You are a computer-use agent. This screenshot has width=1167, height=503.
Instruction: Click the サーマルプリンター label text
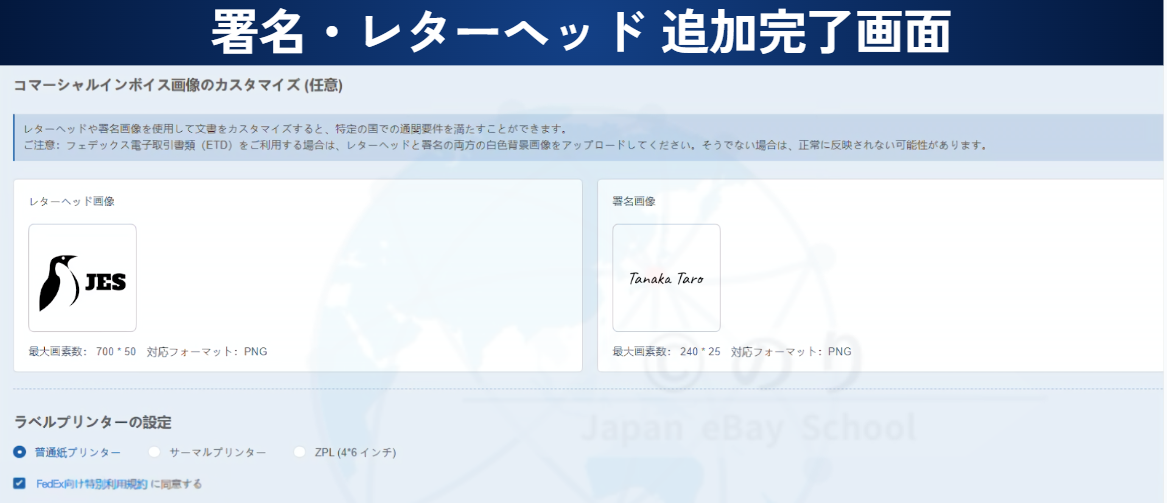217,452
